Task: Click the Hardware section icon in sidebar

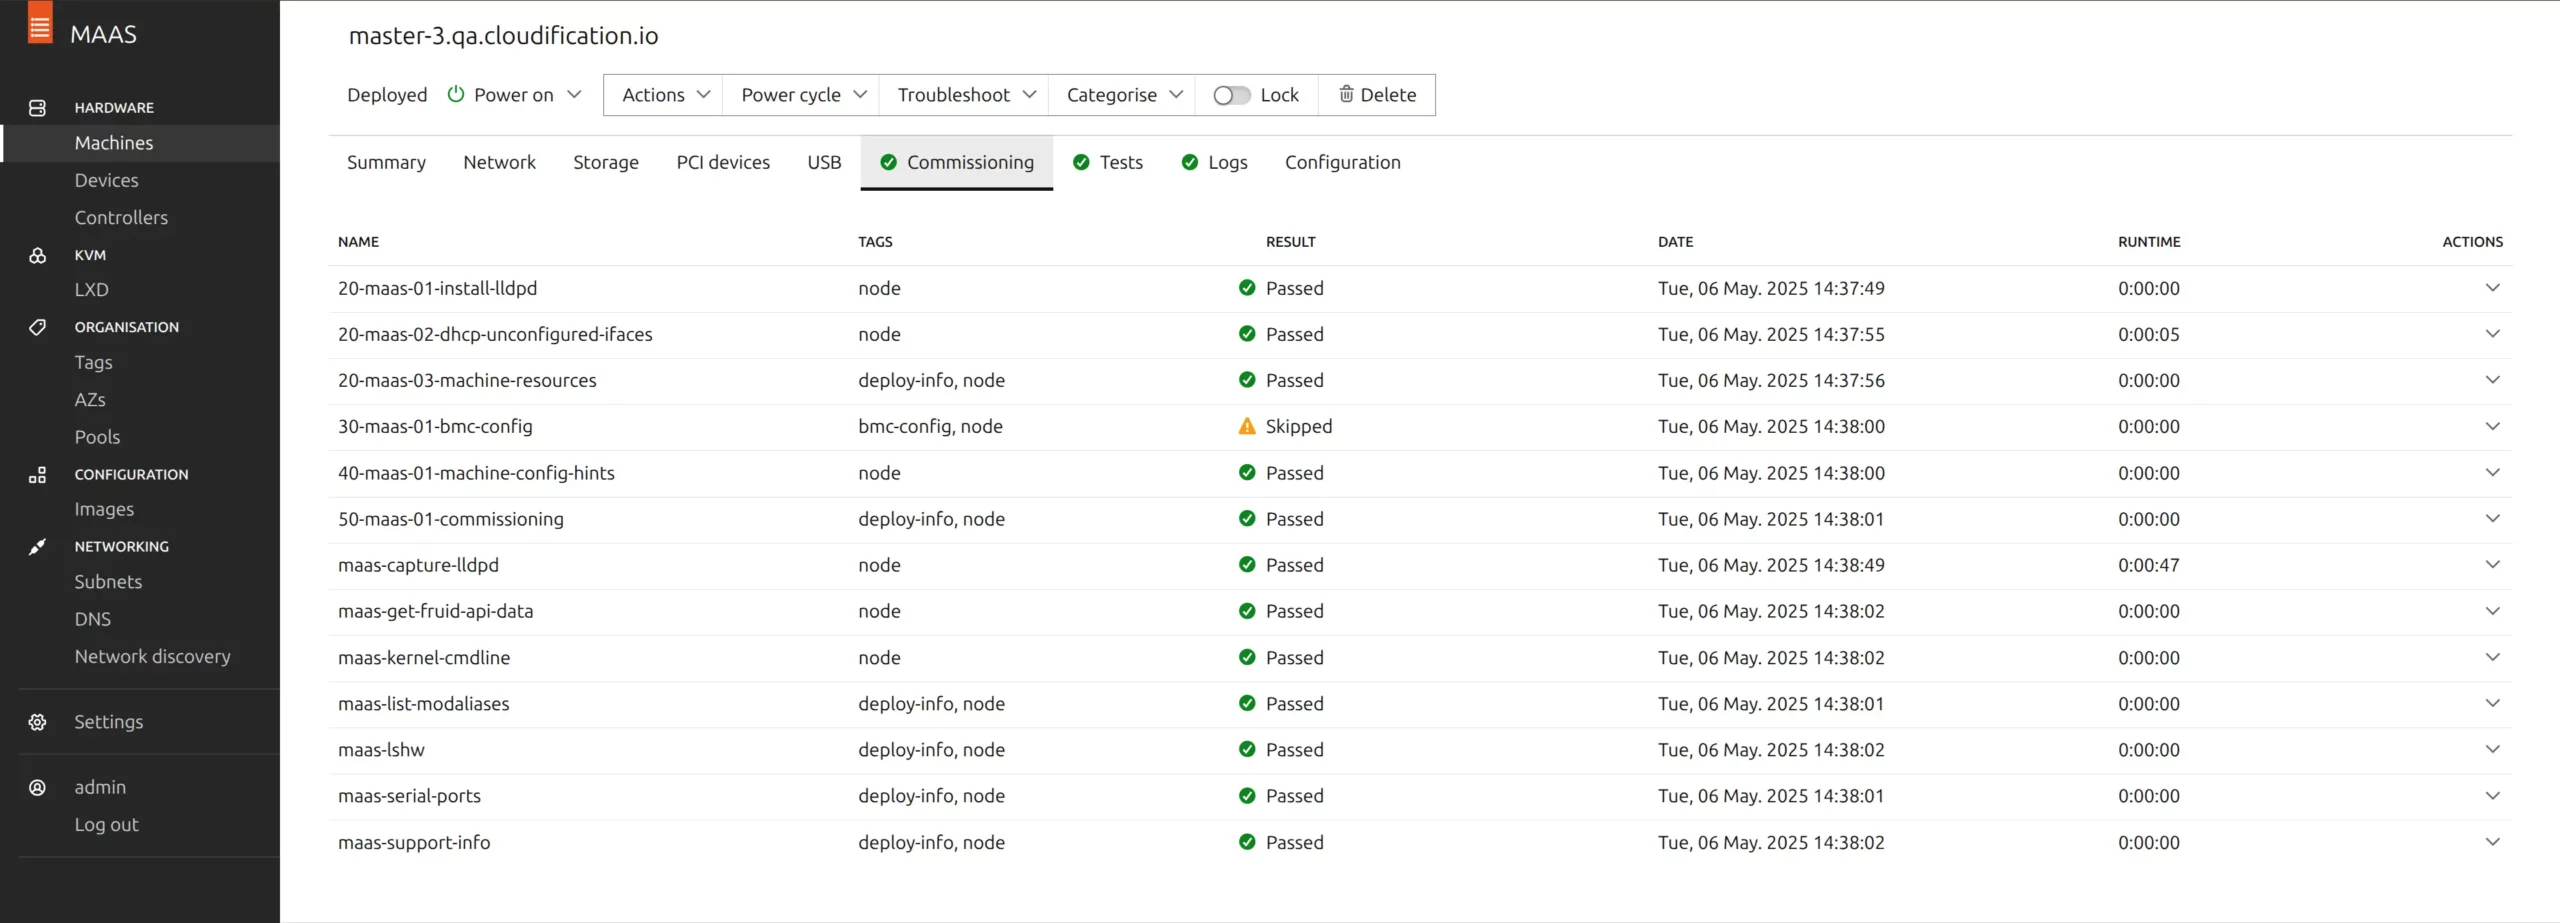Action: (38, 108)
